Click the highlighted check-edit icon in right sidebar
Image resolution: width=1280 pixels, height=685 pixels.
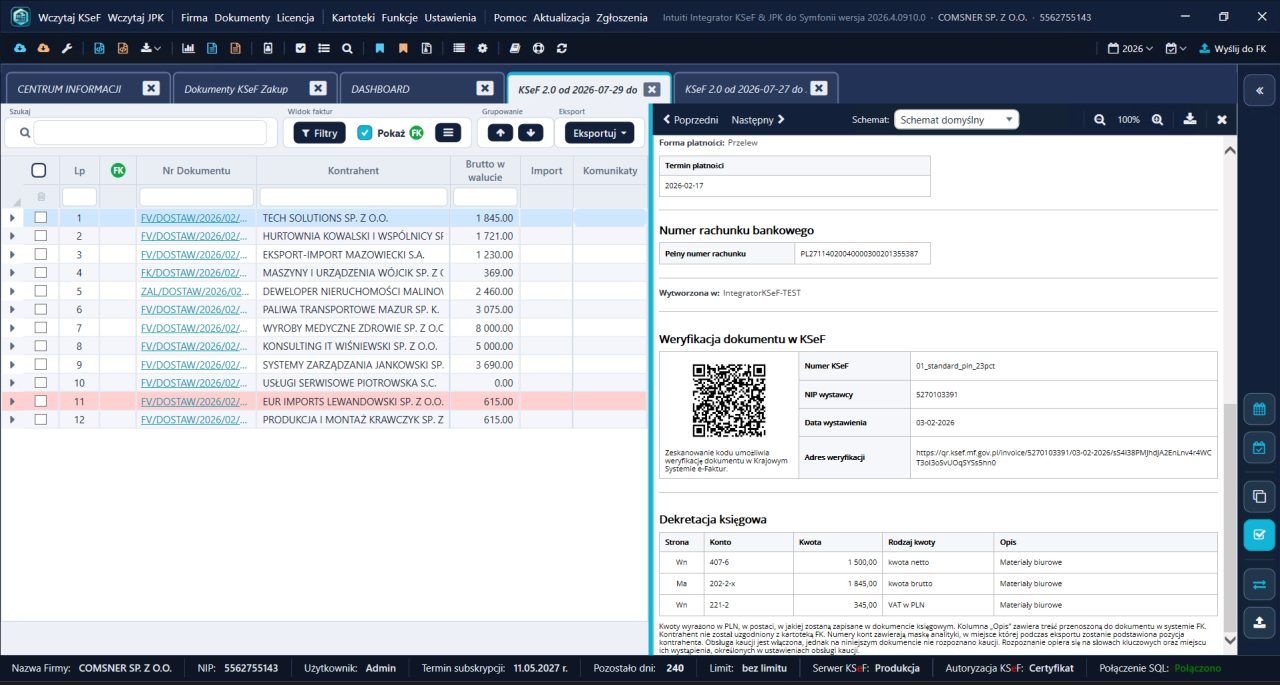click(x=1259, y=535)
